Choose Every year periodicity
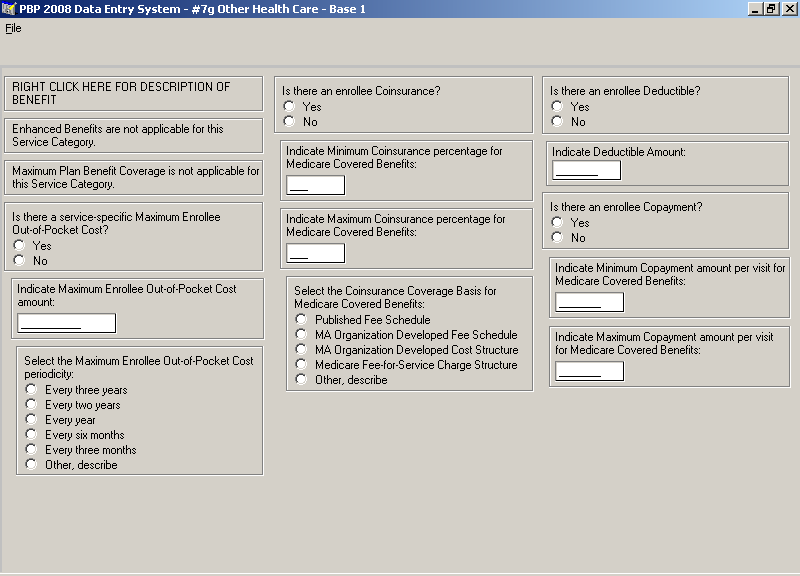800x576 pixels. tap(31, 419)
